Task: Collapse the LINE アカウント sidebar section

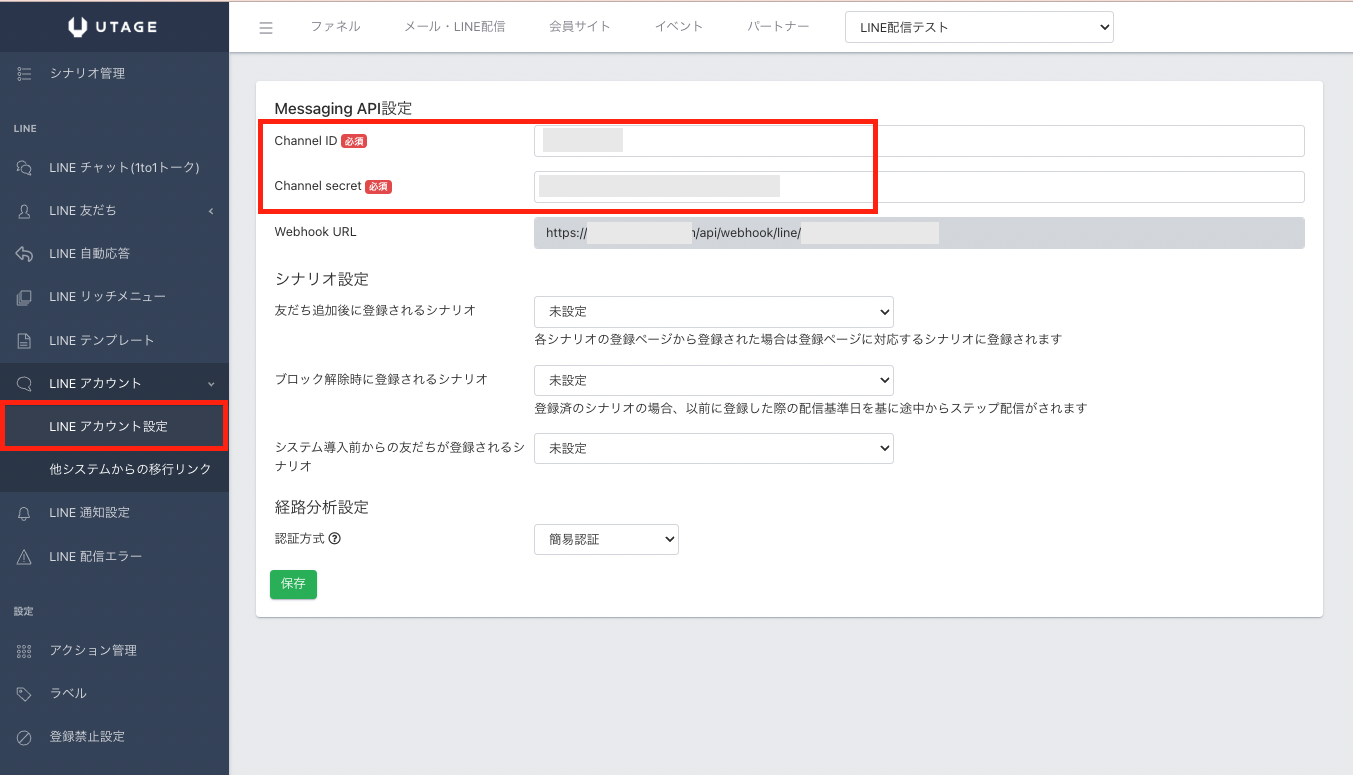Action: pos(211,384)
